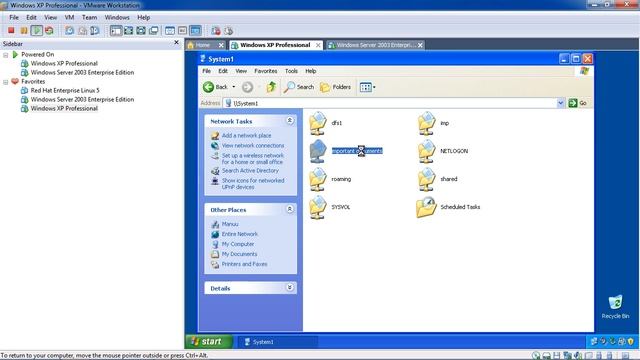Click the Search toolbar button
The image size is (640, 360).
tap(299, 87)
